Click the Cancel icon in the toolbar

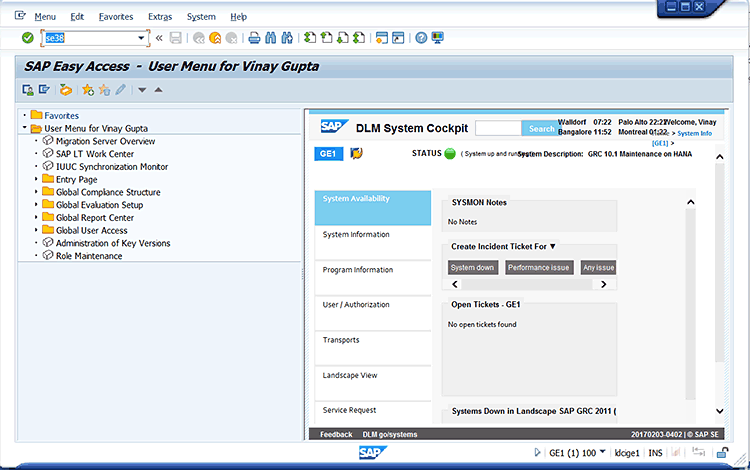coord(232,38)
